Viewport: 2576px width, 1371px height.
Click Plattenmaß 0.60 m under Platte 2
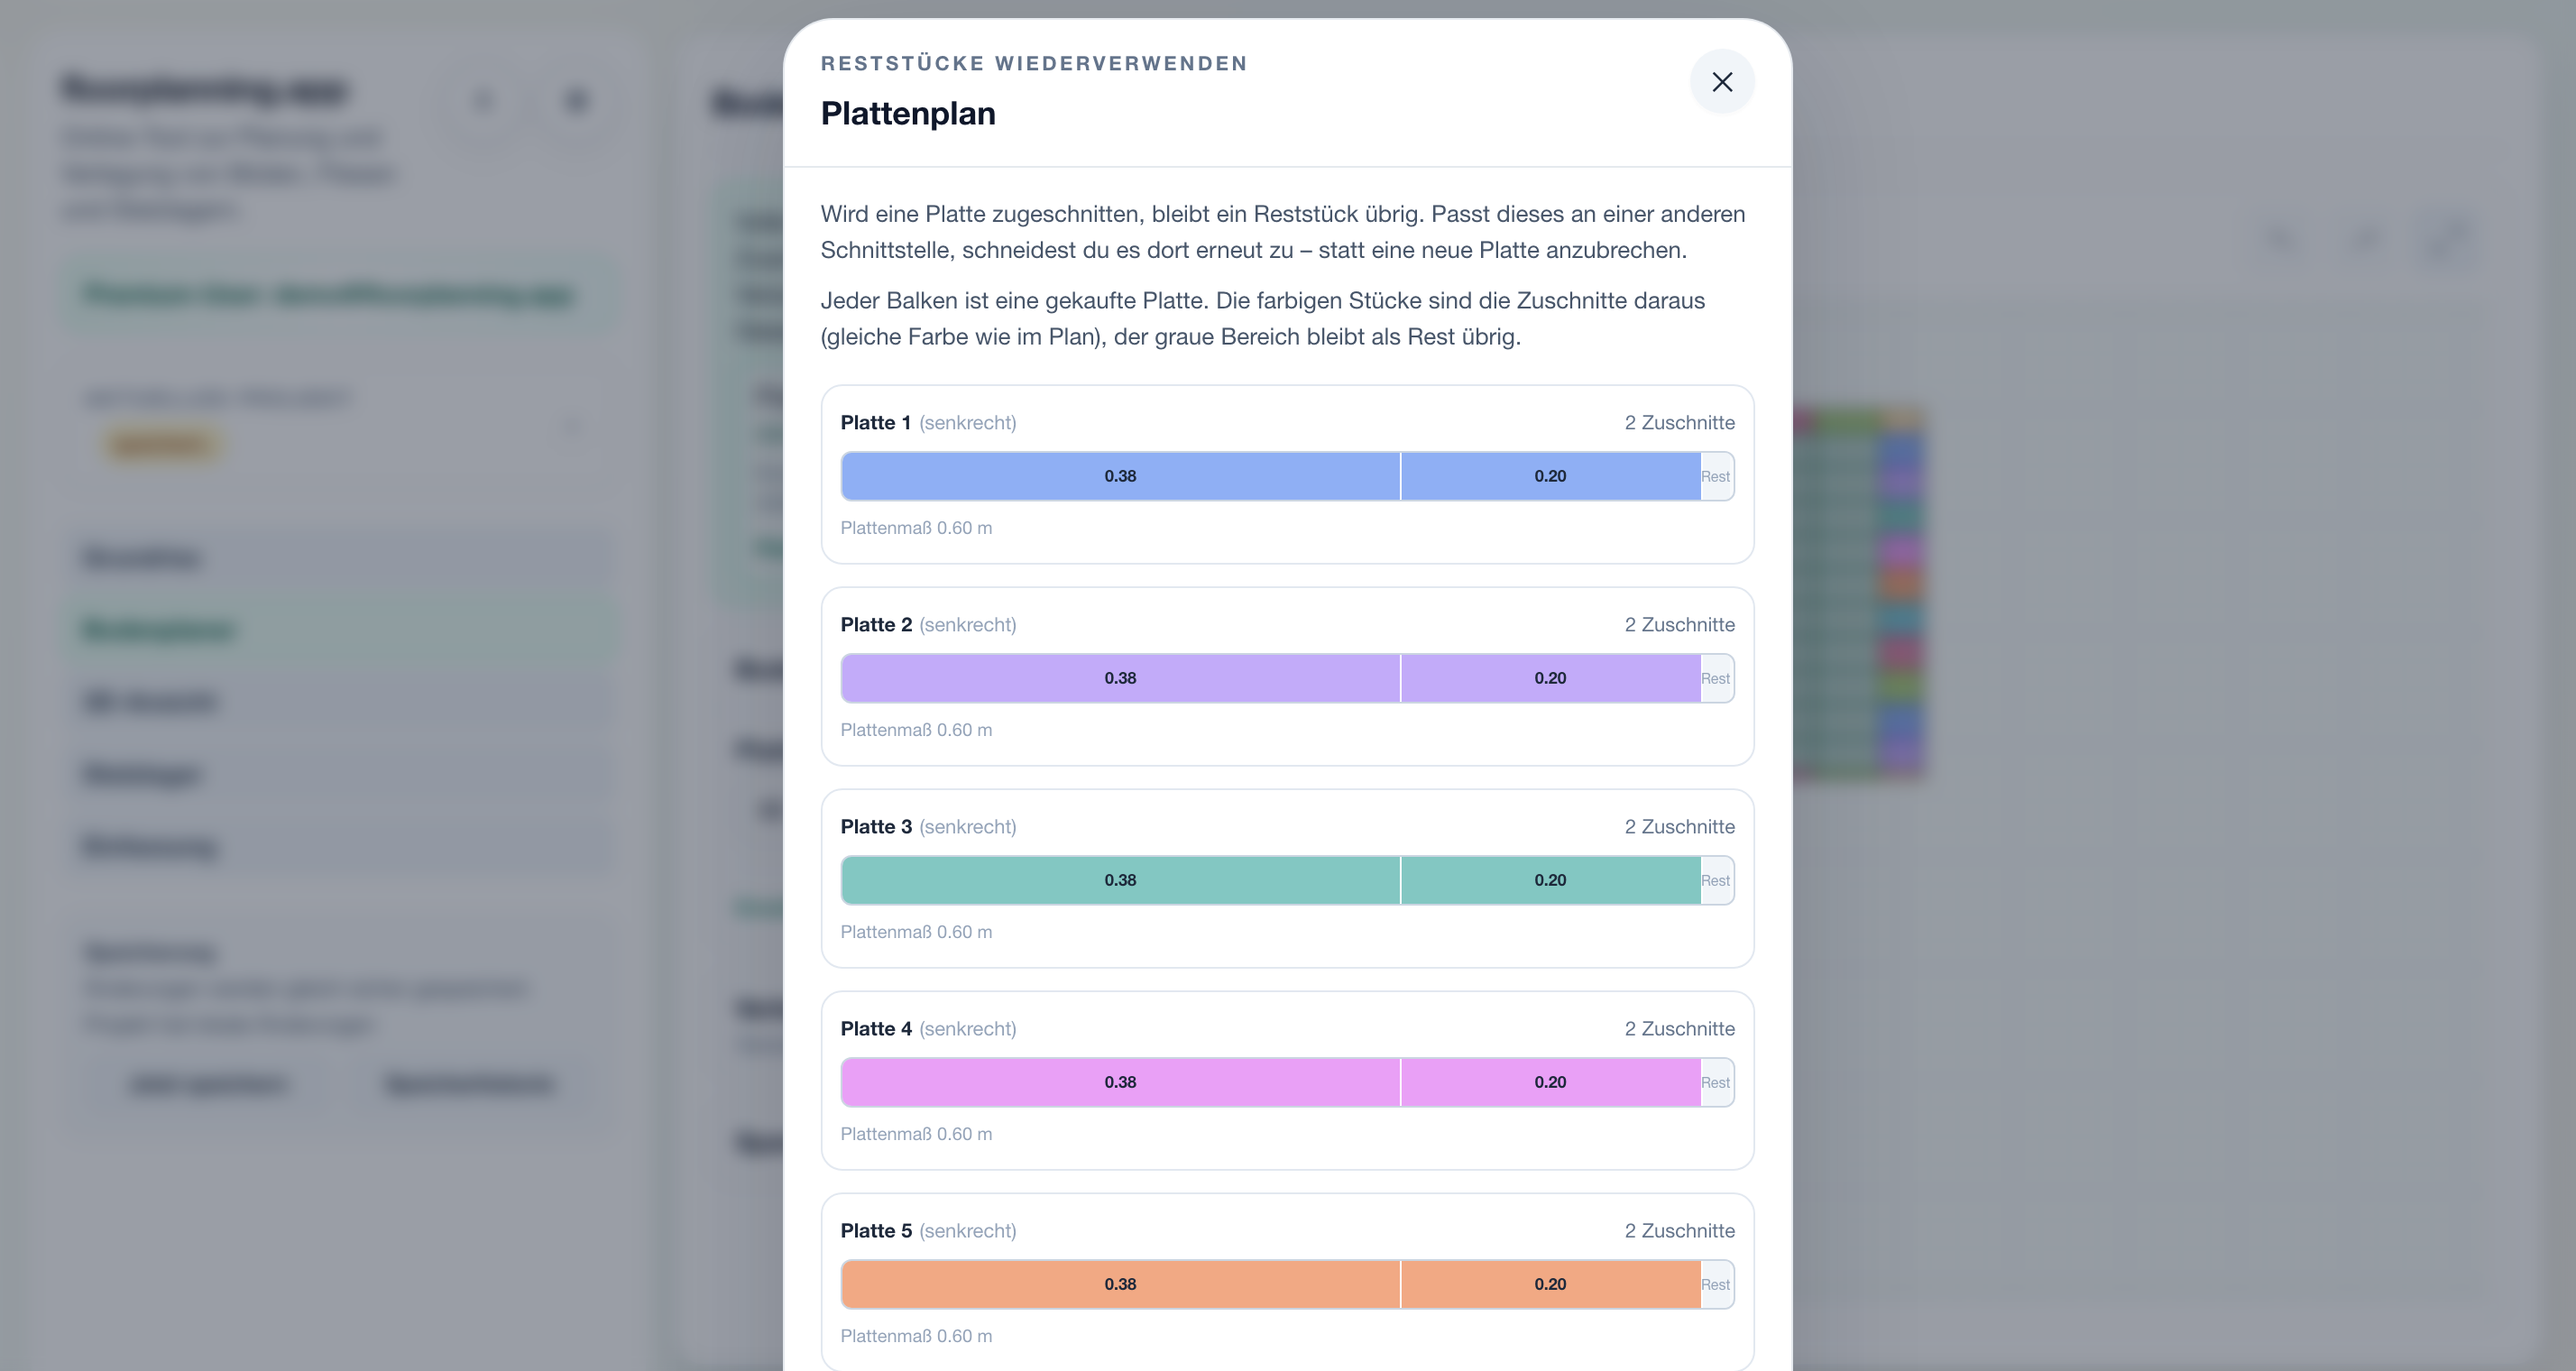pos(916,730)
